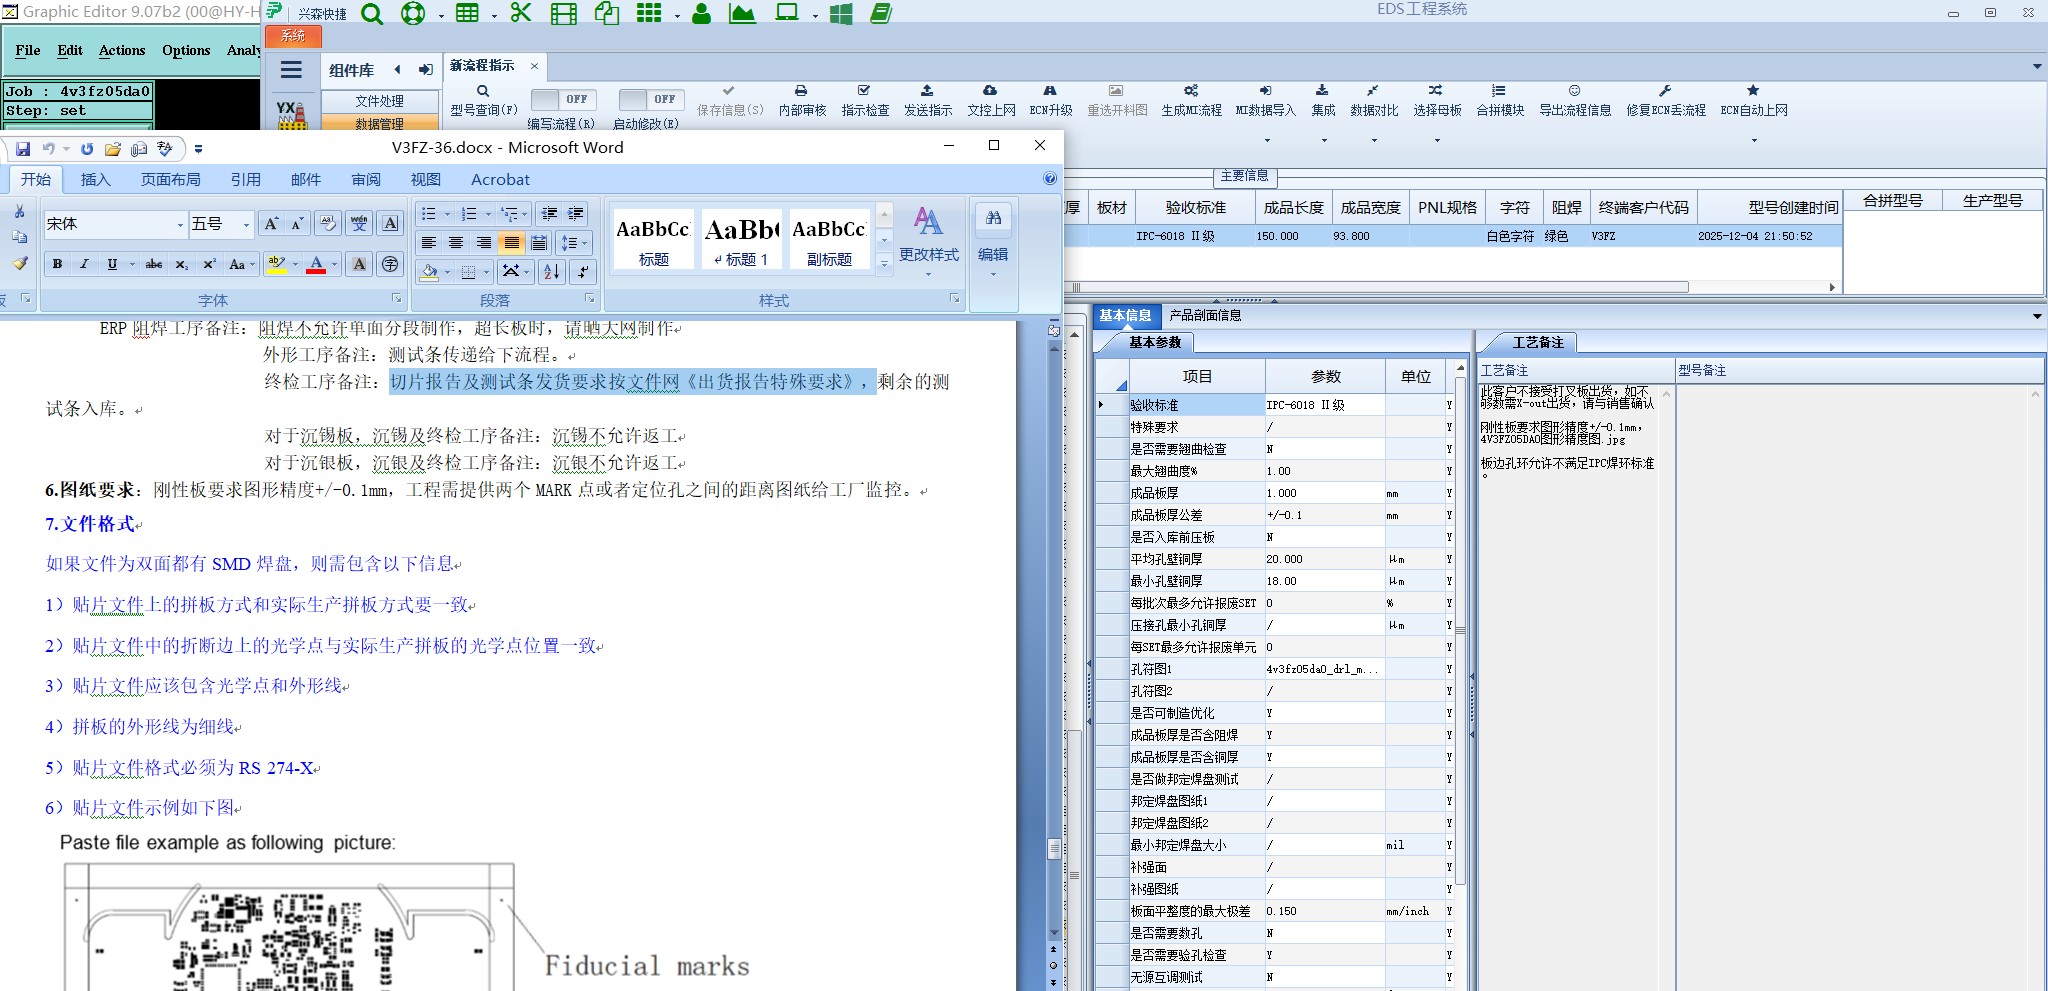Click the Word help question mark icon

tap(1050, 179)
